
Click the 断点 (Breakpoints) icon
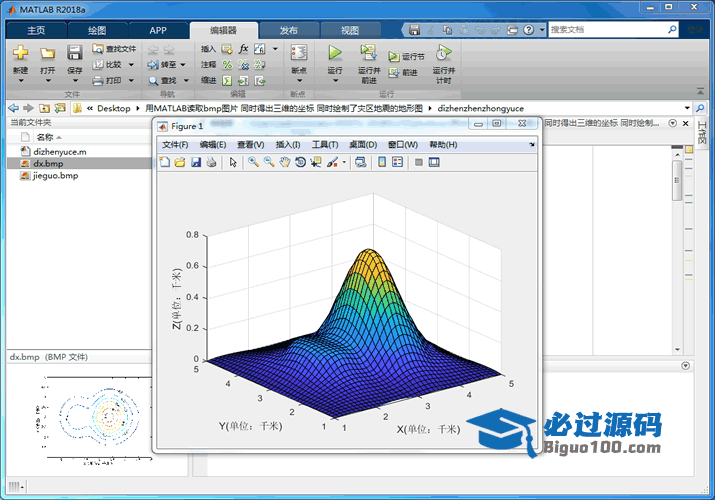(x=299, y=52)
